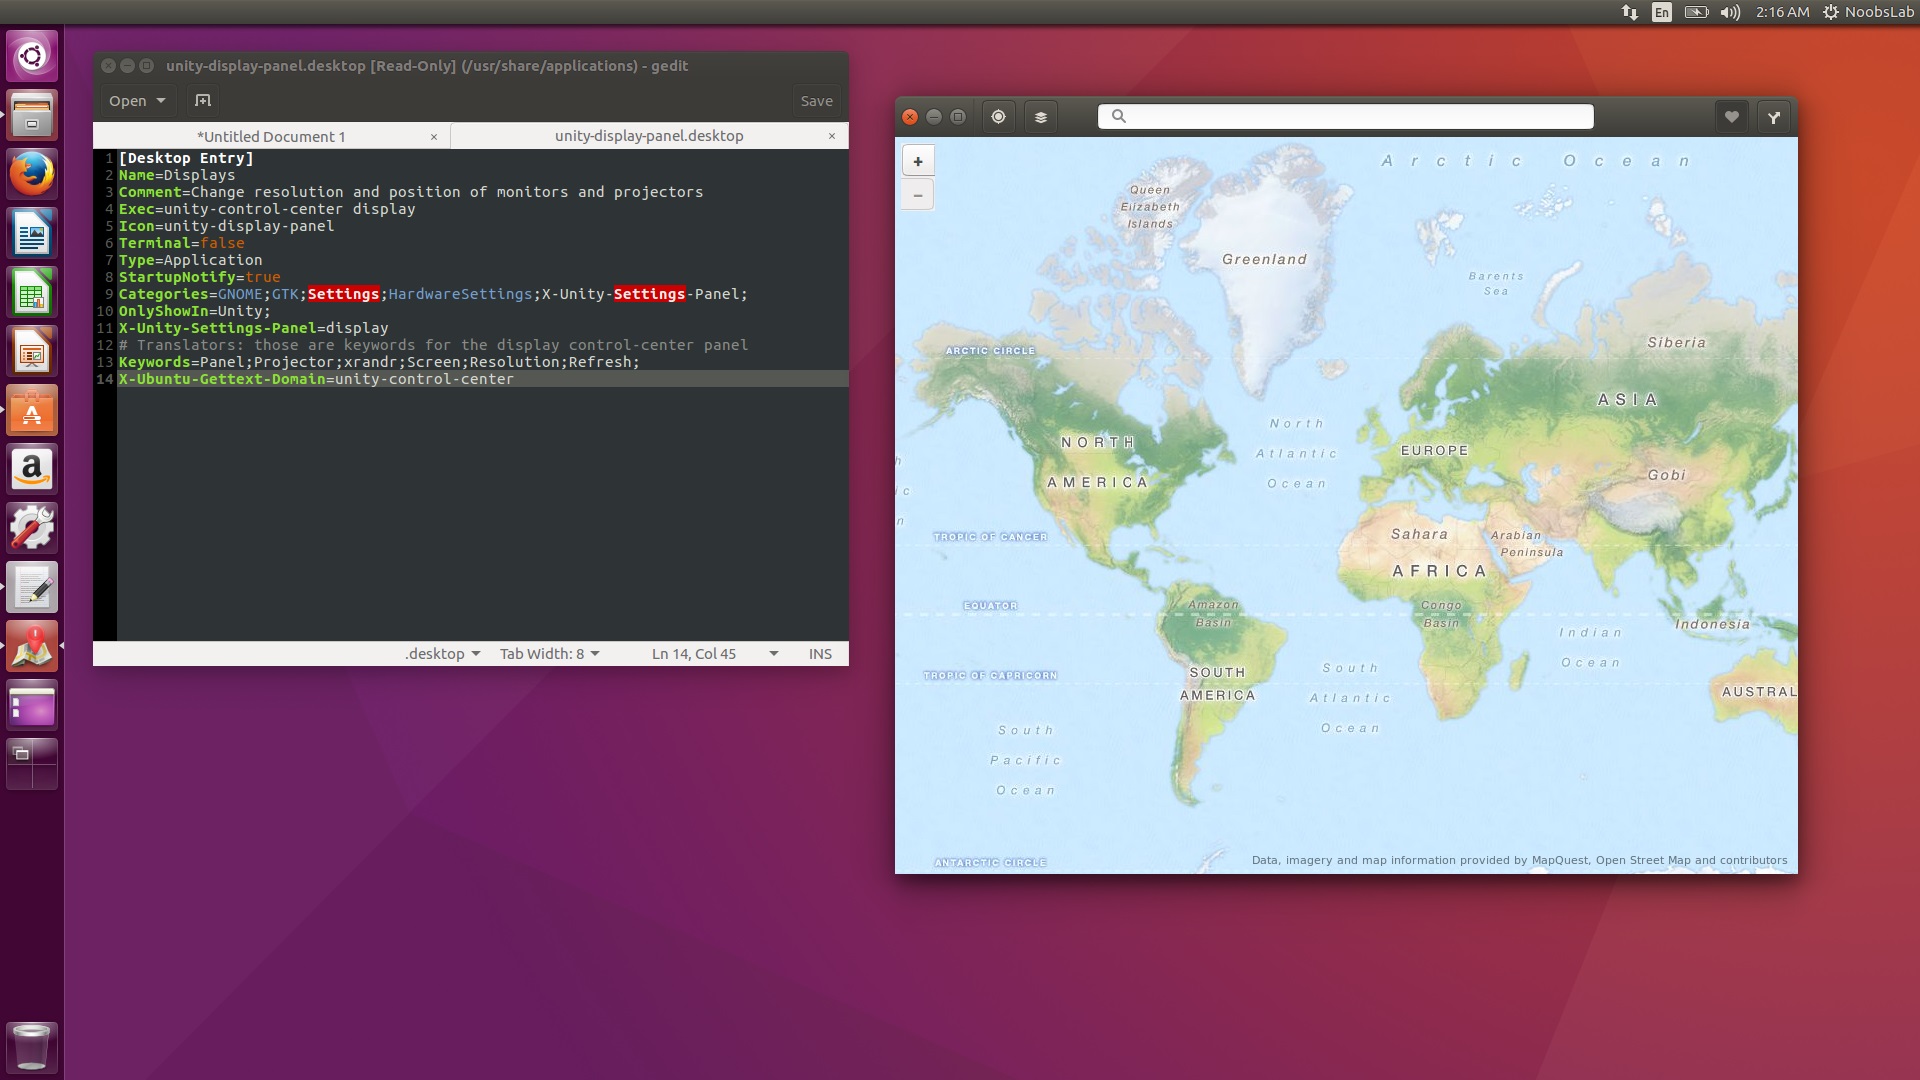
Task: Click the EUROPE label on the map
Action: (1434, 451)
